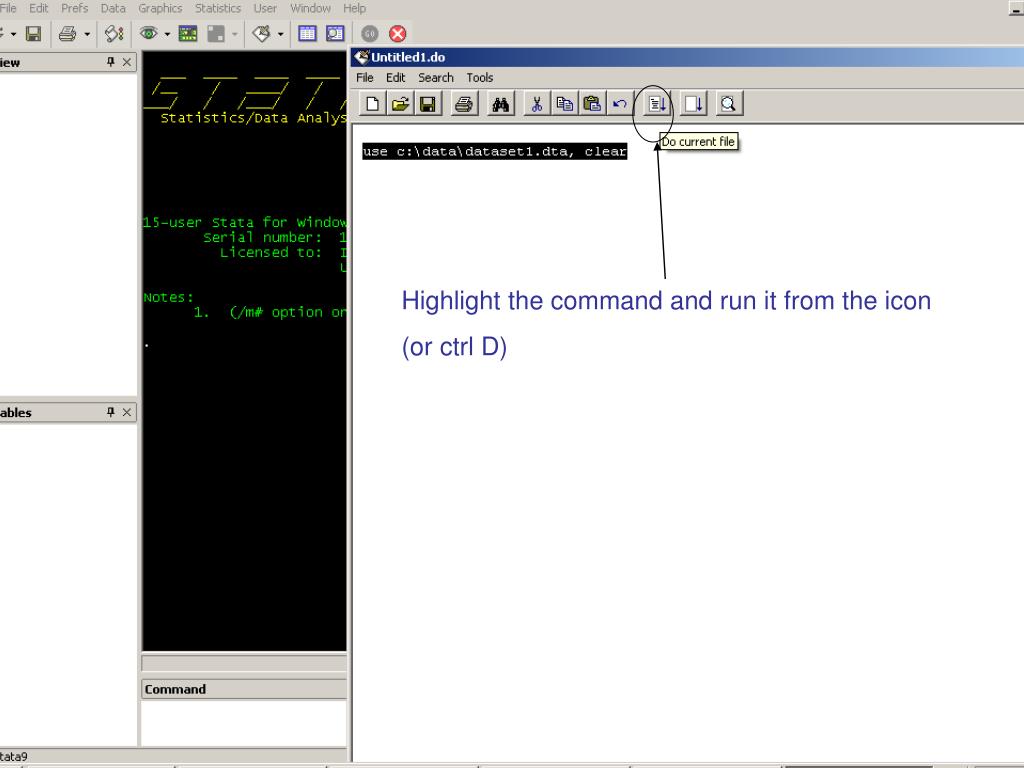Click the Do-file Editor icon in Stata toolbar

coord(262,33)
